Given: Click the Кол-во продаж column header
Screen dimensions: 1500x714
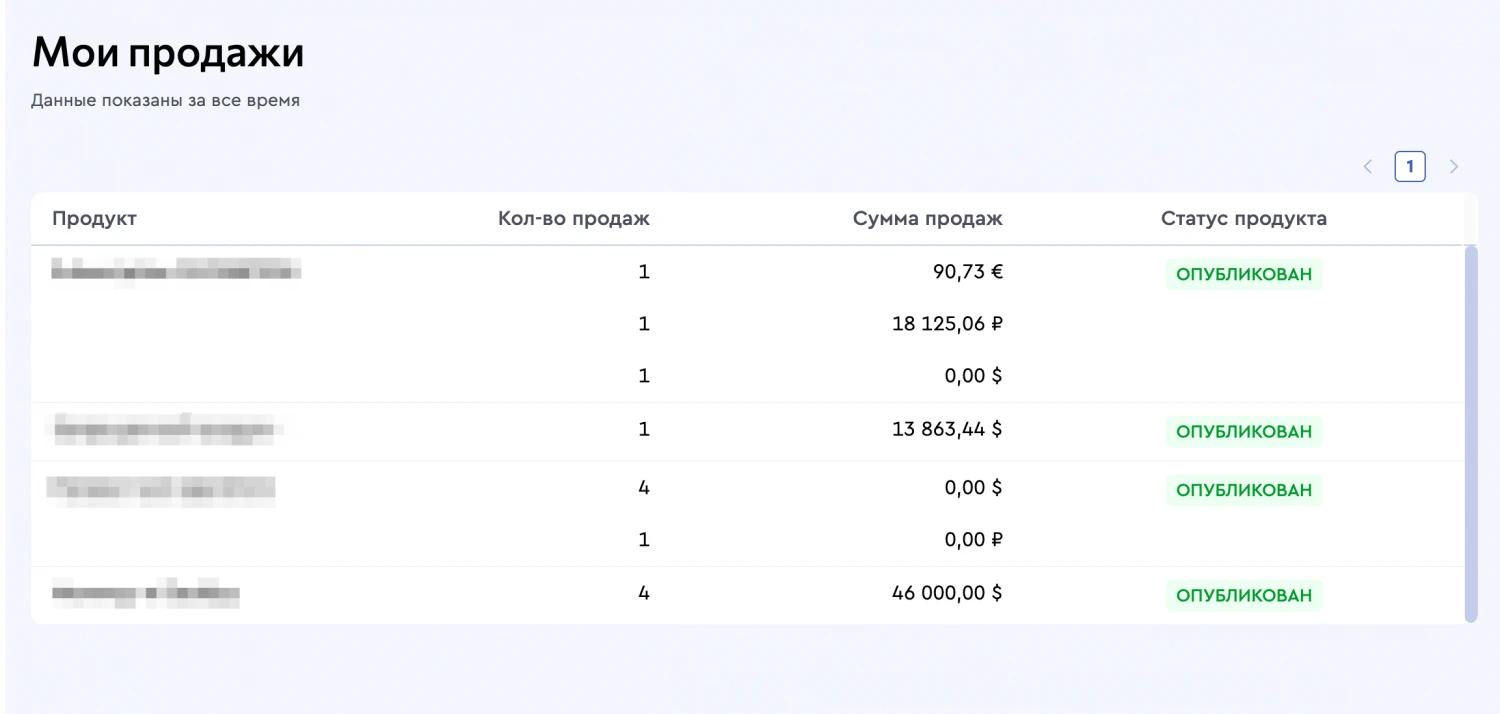Looking at the screenshot, I should tap(573, 219).
